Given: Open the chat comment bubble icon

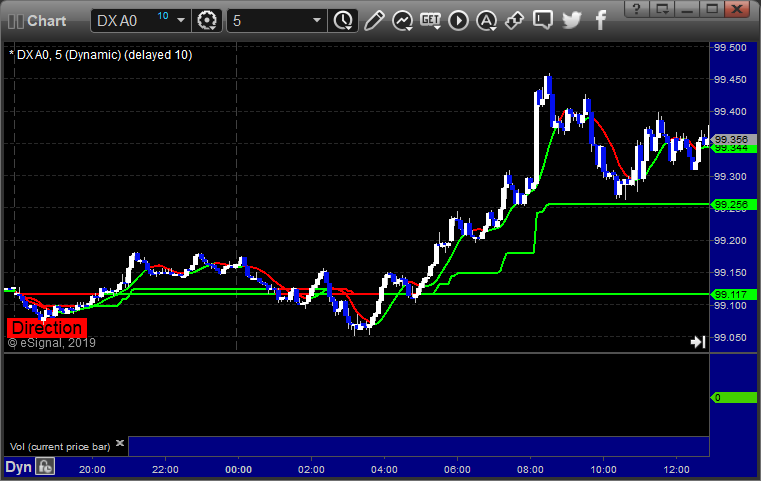Looking at the screenshot, I should 543,20.
